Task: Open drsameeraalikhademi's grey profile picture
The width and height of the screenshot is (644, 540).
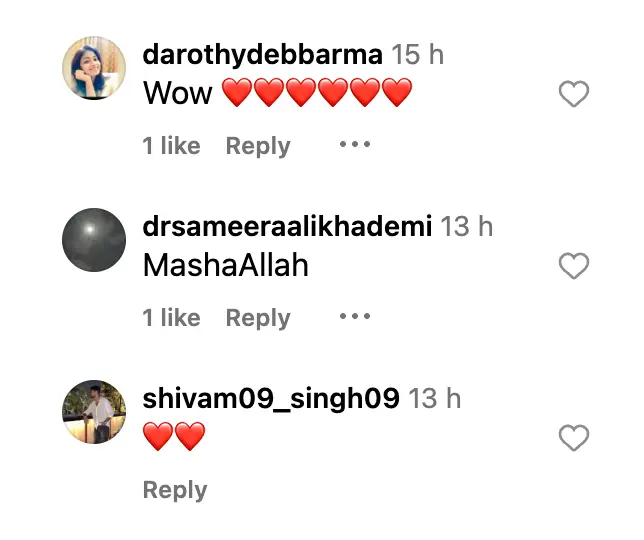Action: tap(94, 240)
